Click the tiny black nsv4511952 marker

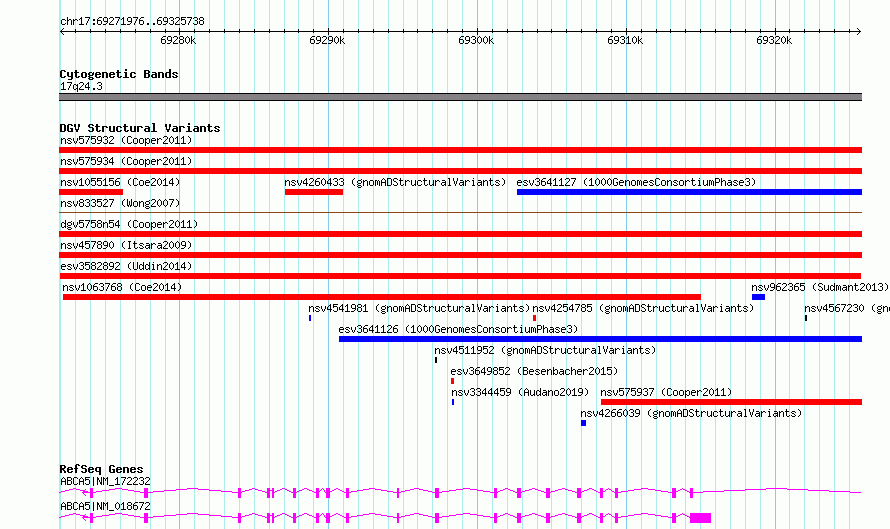click(436, 360)
